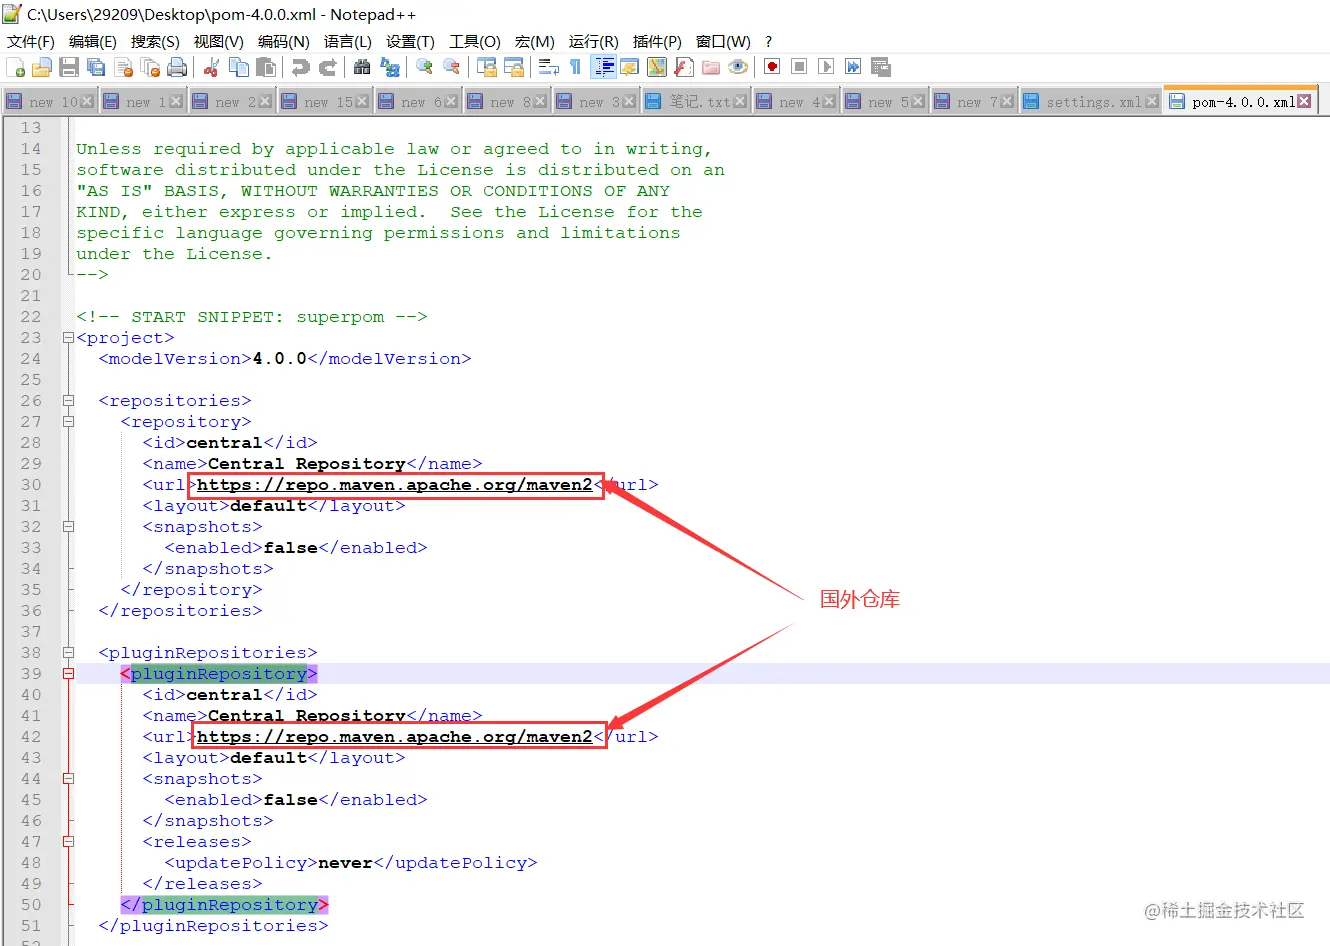Image resolution: width=1330 pixels, height=946 pixels.
Task: Click the Open file folder icon
Action: coord(42,67)
